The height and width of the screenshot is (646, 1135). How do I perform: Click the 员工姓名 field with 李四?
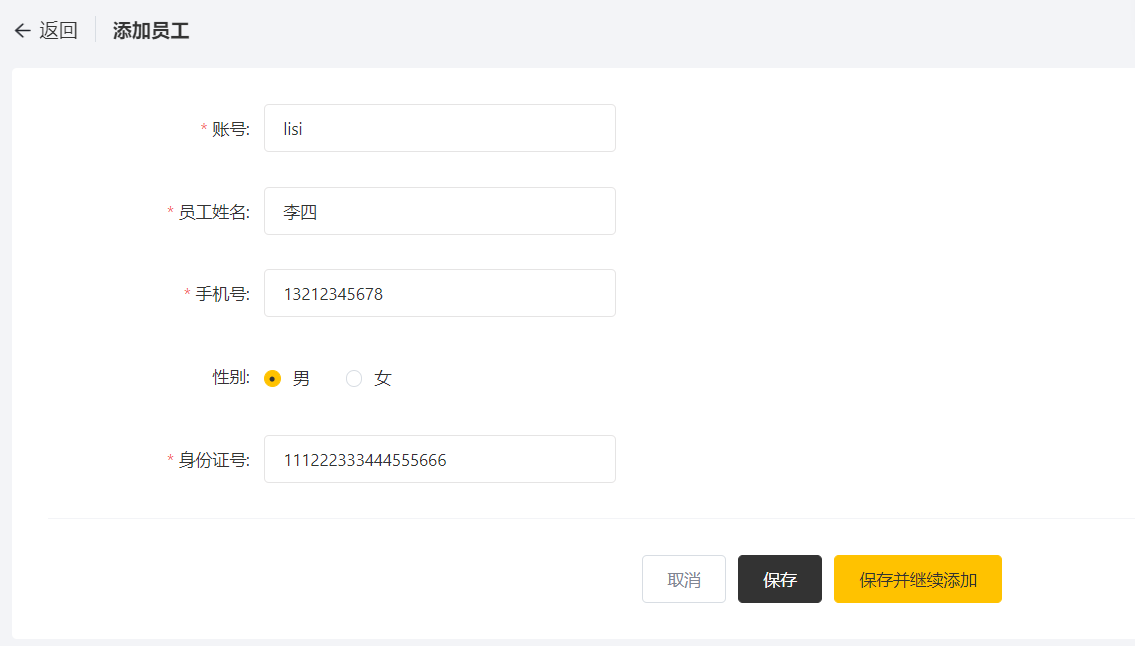click(x=439, y=211)
